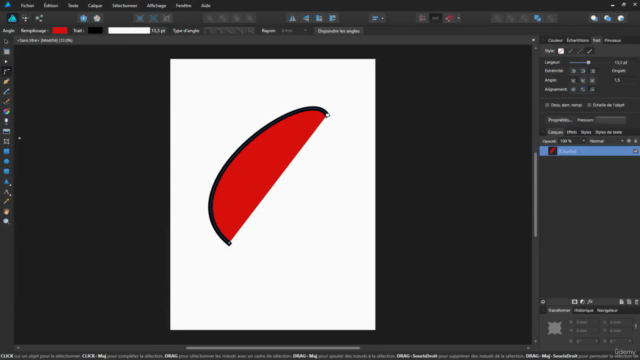Open the Fichier menu
640x360 pixels.
pos(27,6)
